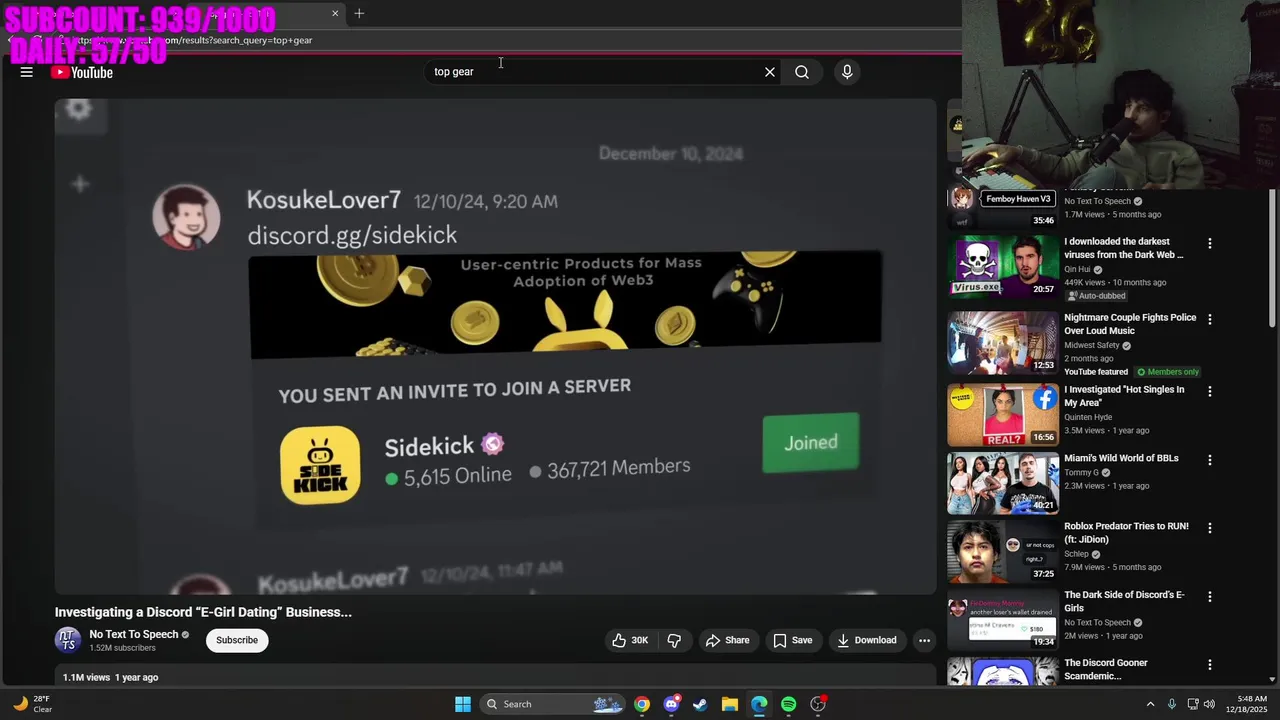Image resolution: width=1280 pixels, height=720 pixels.
Task: Clear the 'top gear' search text
Action: [x=770, y=72]
